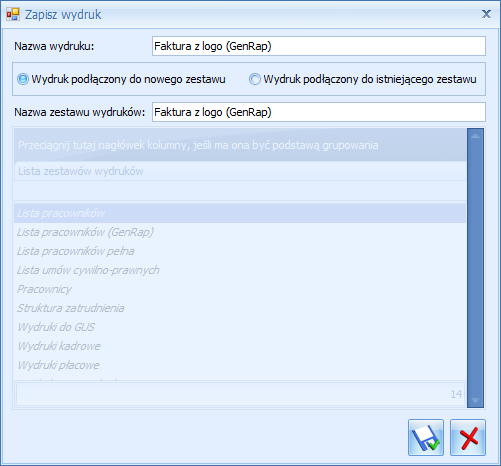Select the Wydruki płacowe row

pos(240,365)
